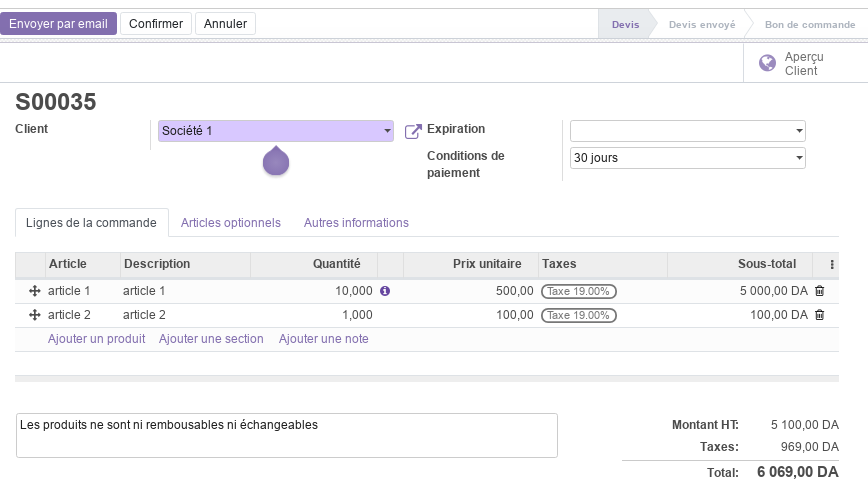Open the Conditions de paiement 30 jours dropdown
Screen dimensions: 868x485
tap(688, 158)
